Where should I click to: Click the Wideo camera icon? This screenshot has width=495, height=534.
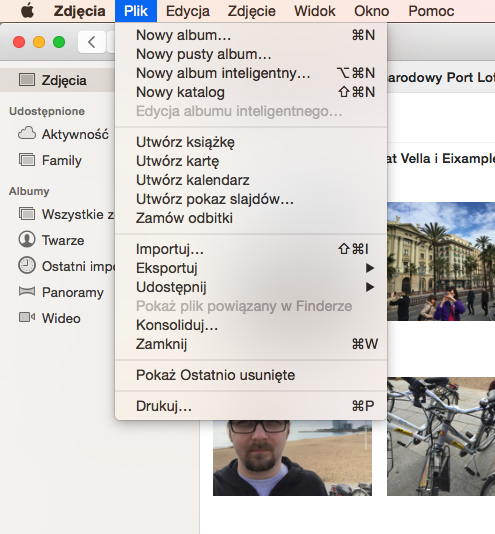(27, 317)
